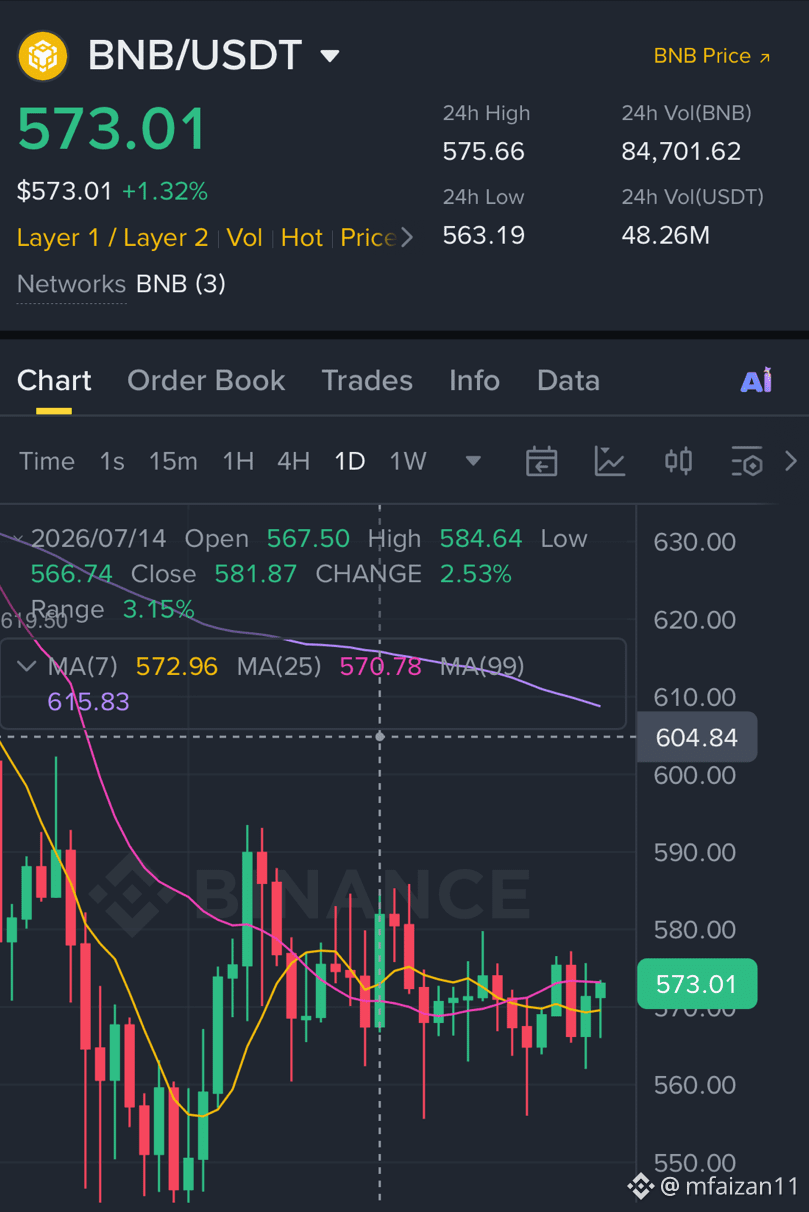
Task: Switch to the Order Book tab
Action: pos(206,380)
